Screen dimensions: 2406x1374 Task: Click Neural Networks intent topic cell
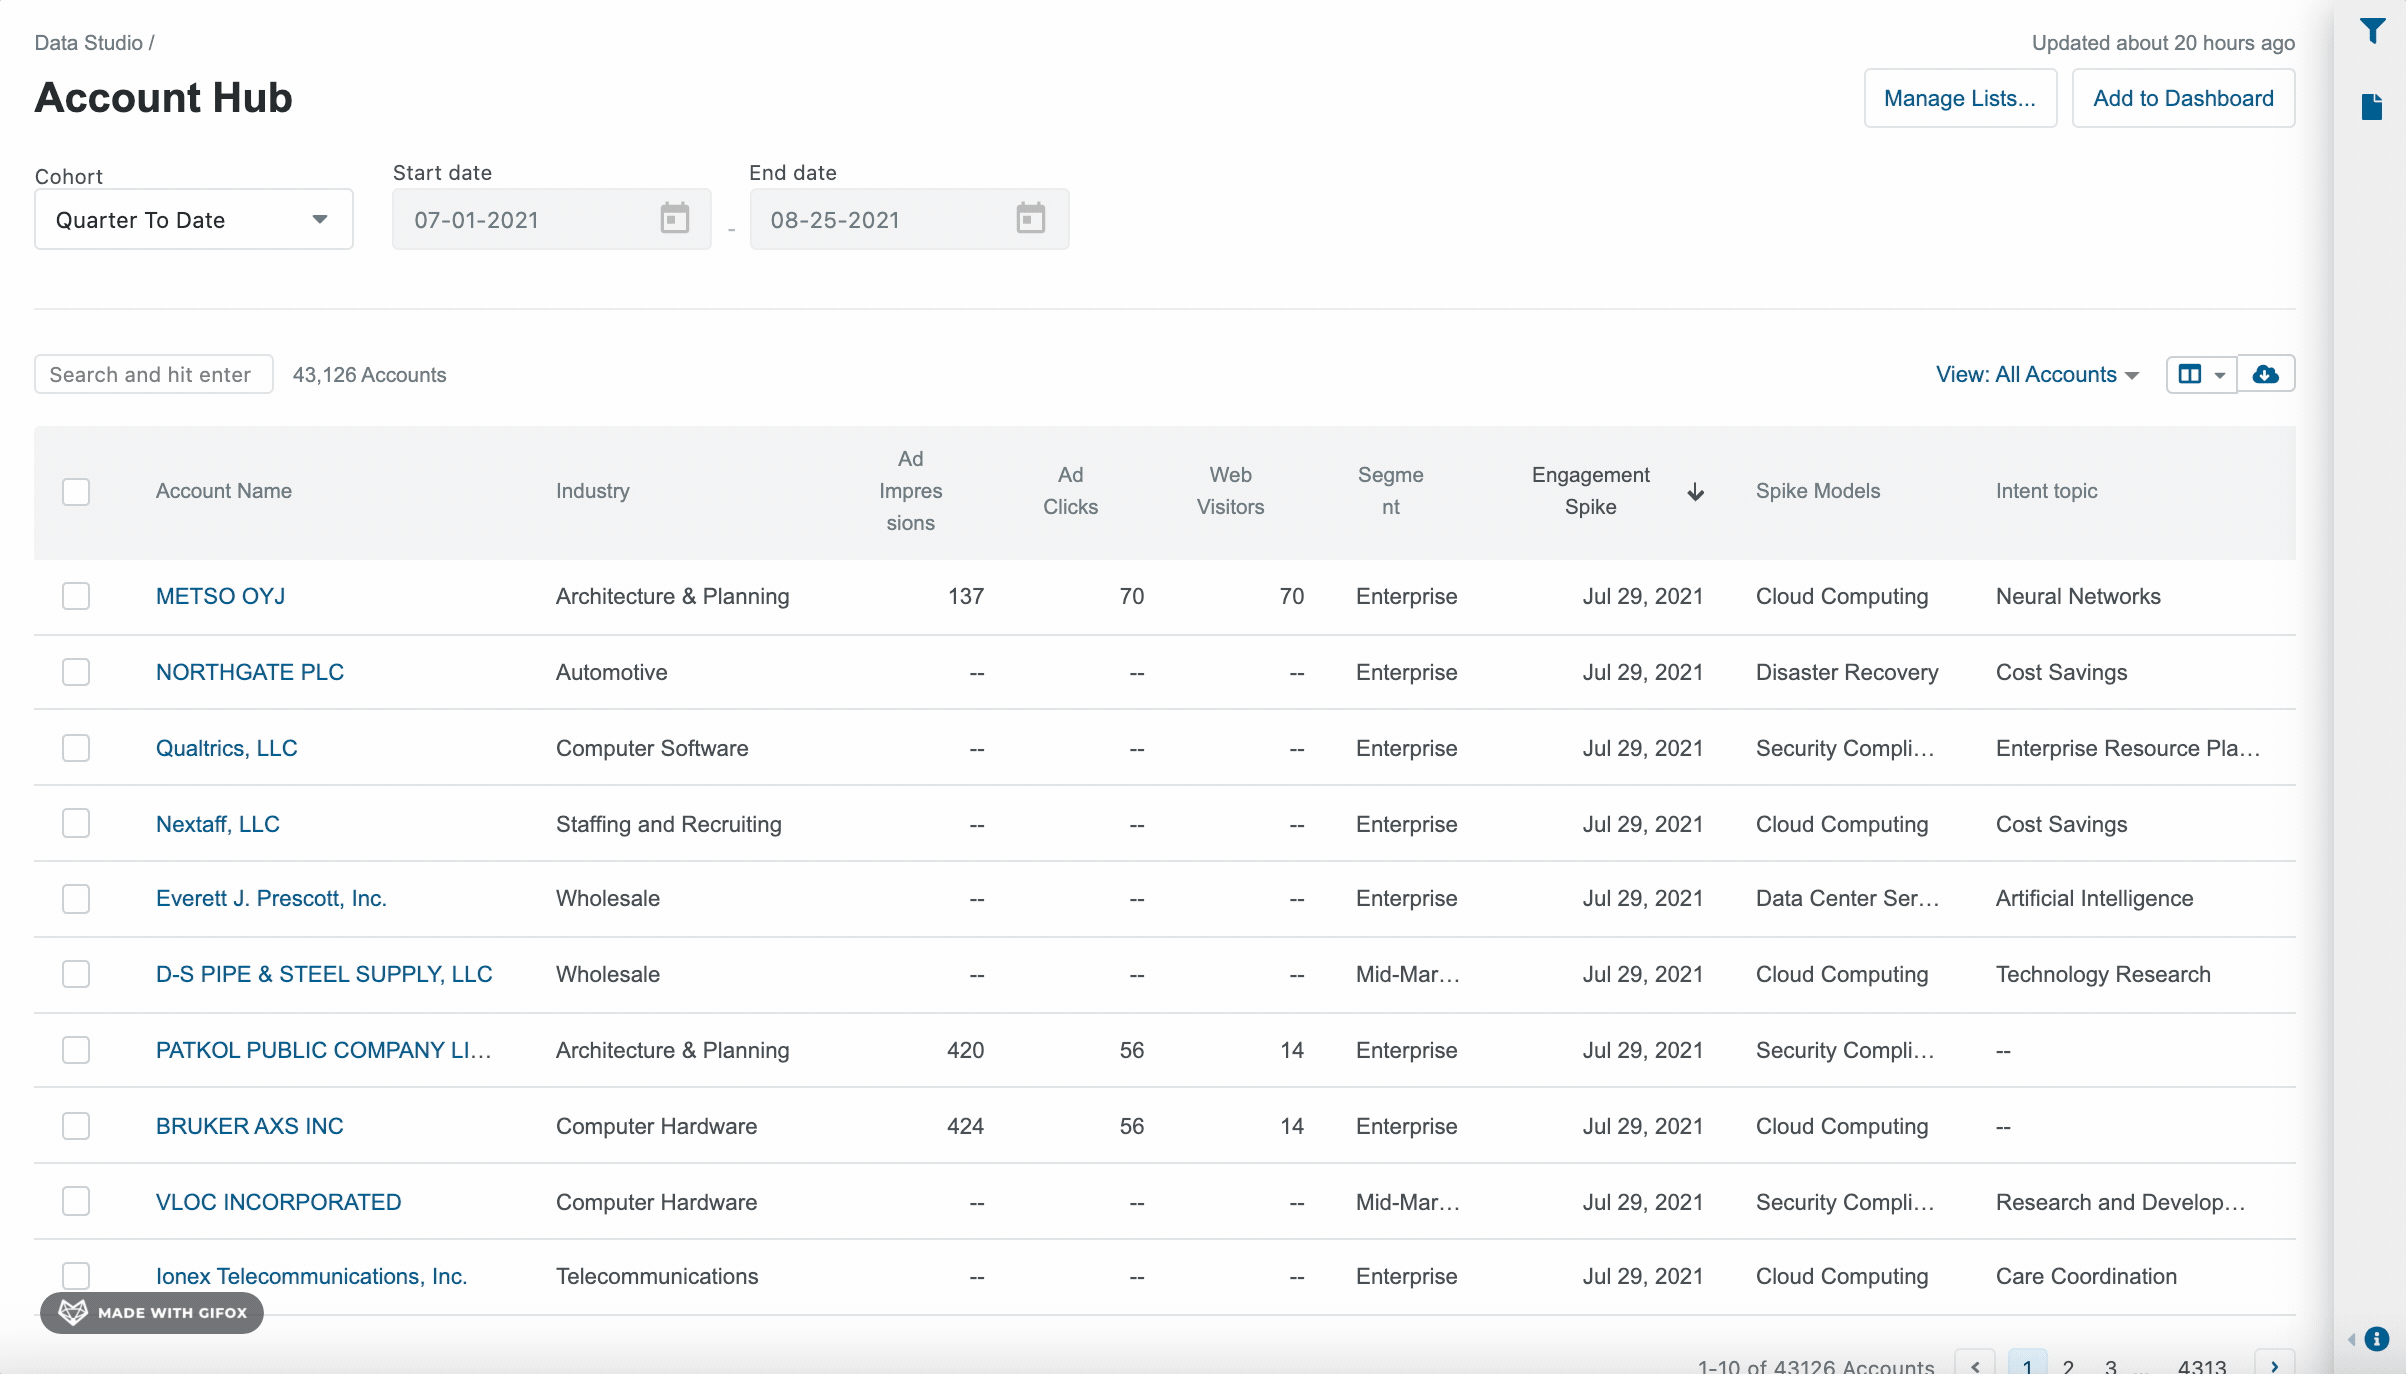tap(2078, 596)
